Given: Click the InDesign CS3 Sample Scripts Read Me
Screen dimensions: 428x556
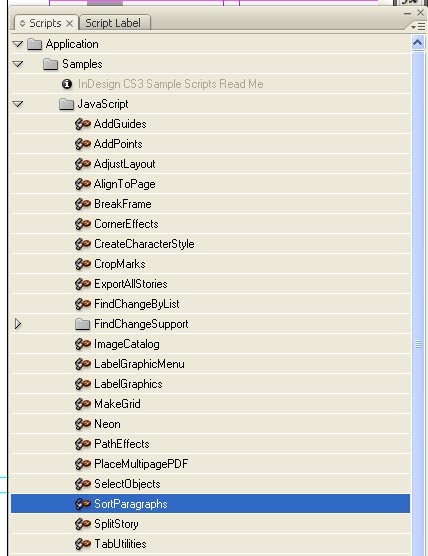Looking at the screenshot, I should 171,84.
